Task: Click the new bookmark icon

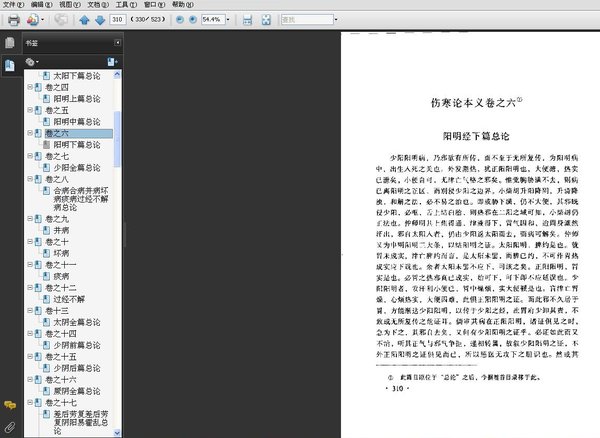Action: click(112, 62)
